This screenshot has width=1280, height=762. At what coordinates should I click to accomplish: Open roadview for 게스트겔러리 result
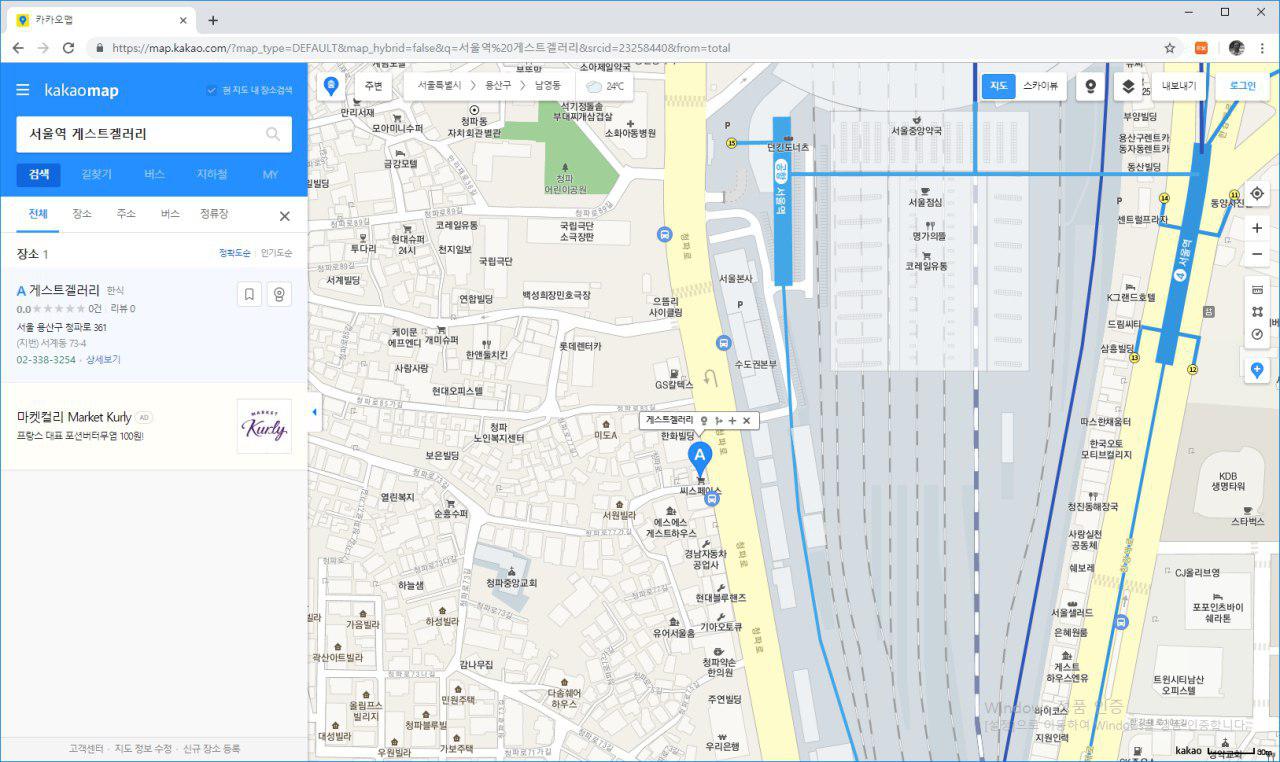[279, 294]
